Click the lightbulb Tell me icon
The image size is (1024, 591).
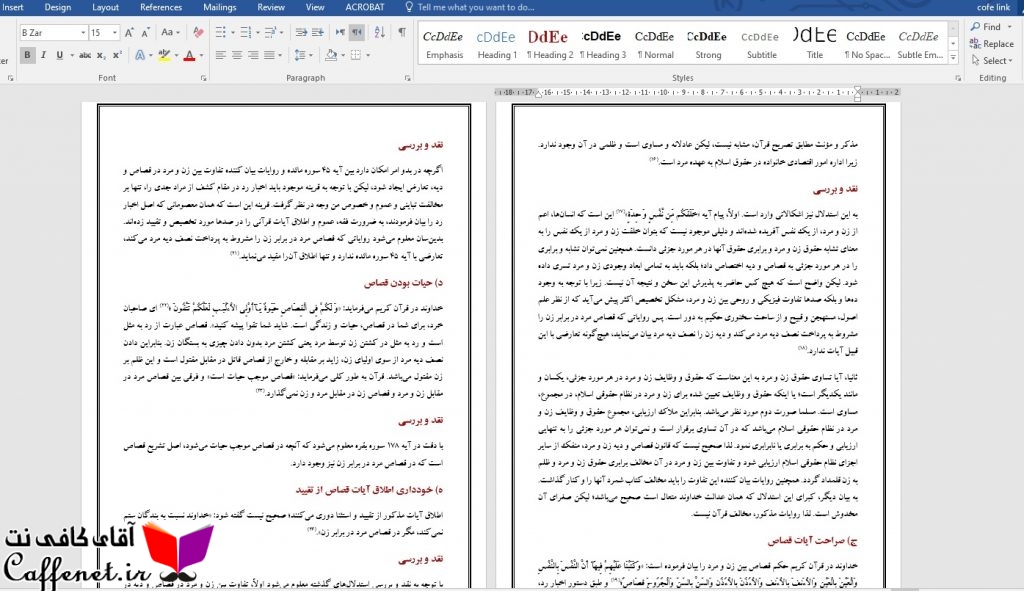(409, 7)
